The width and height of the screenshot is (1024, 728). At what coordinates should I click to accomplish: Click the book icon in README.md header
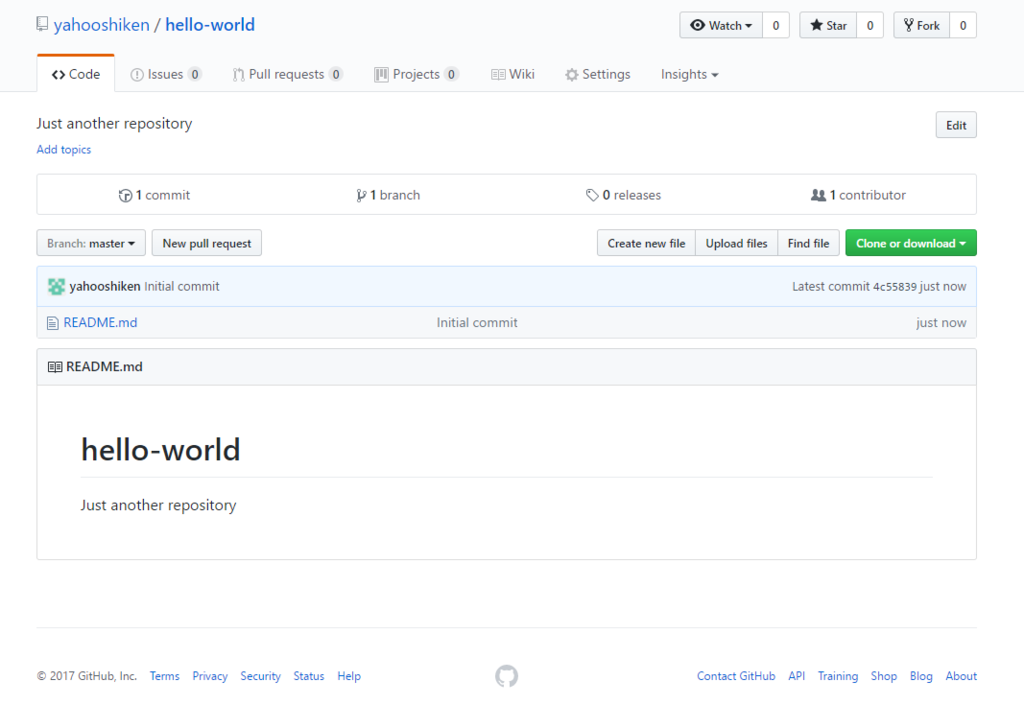point(55,367)
